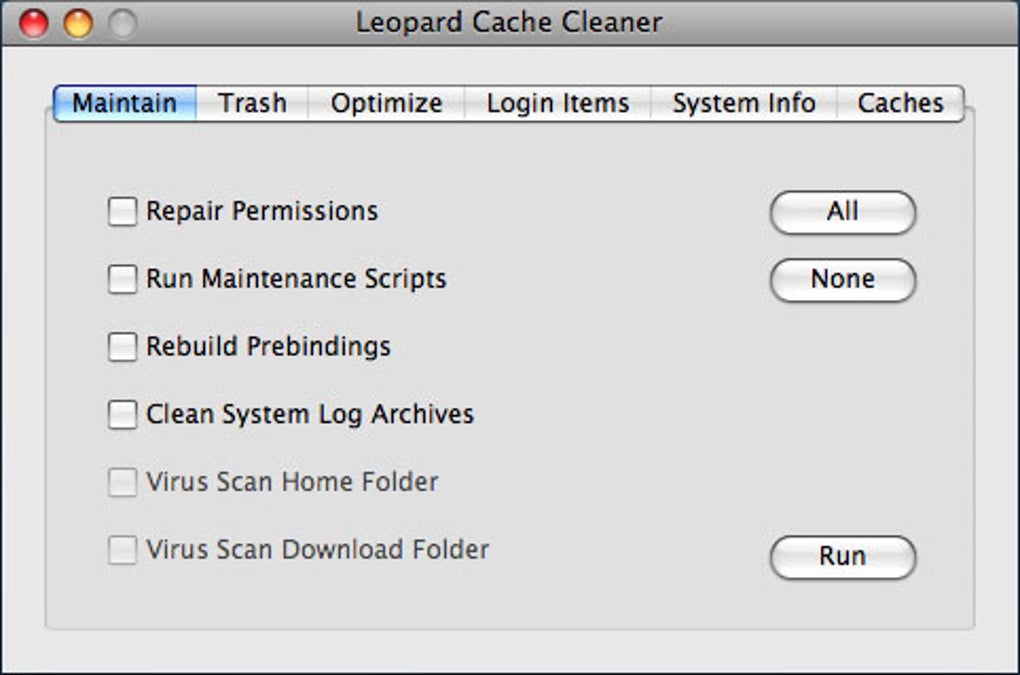The width and height of the screenshot is (1020, 675).
Task: Click the Maintain tab
Action: (x=124, y=104)
